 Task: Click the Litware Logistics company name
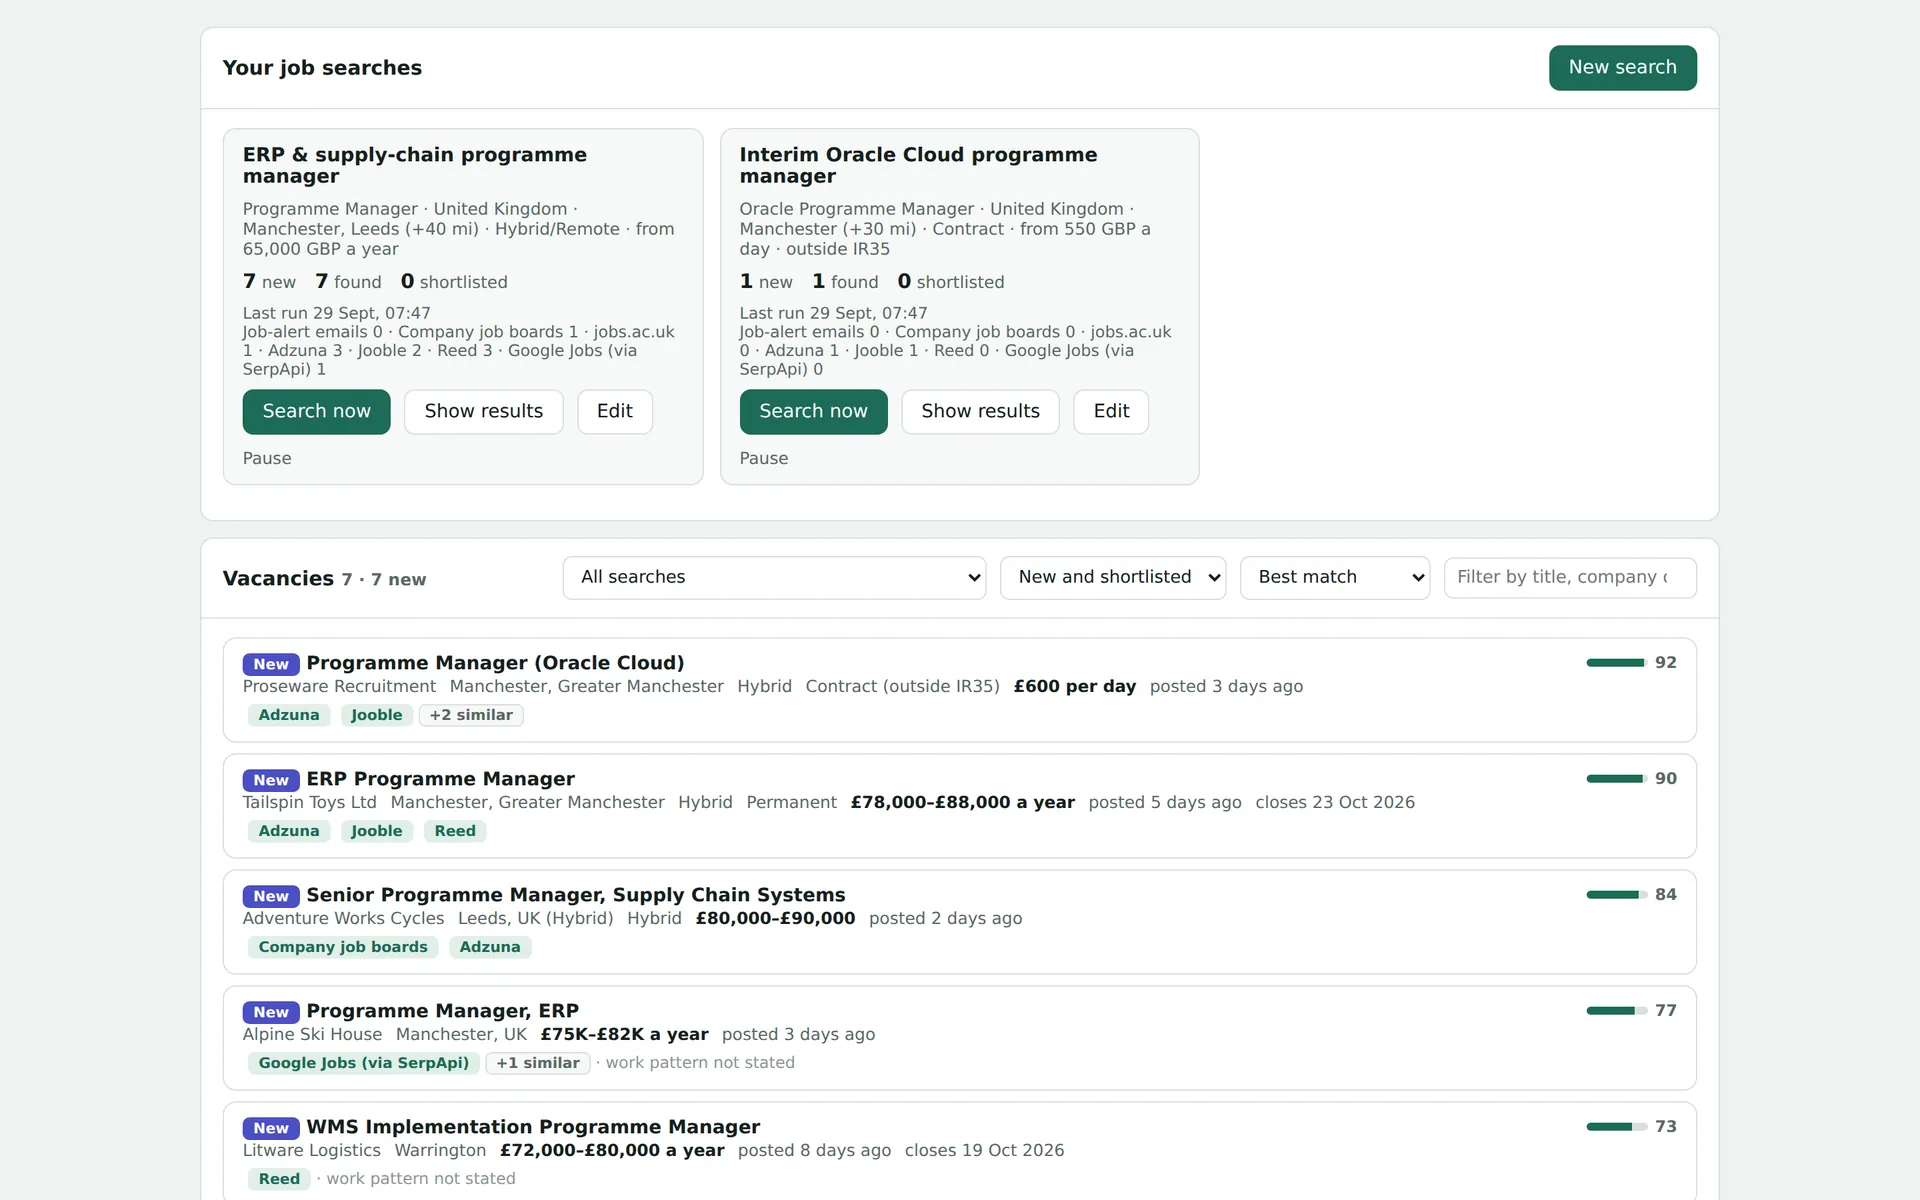pyautogui.click(x=311, y=1150)
